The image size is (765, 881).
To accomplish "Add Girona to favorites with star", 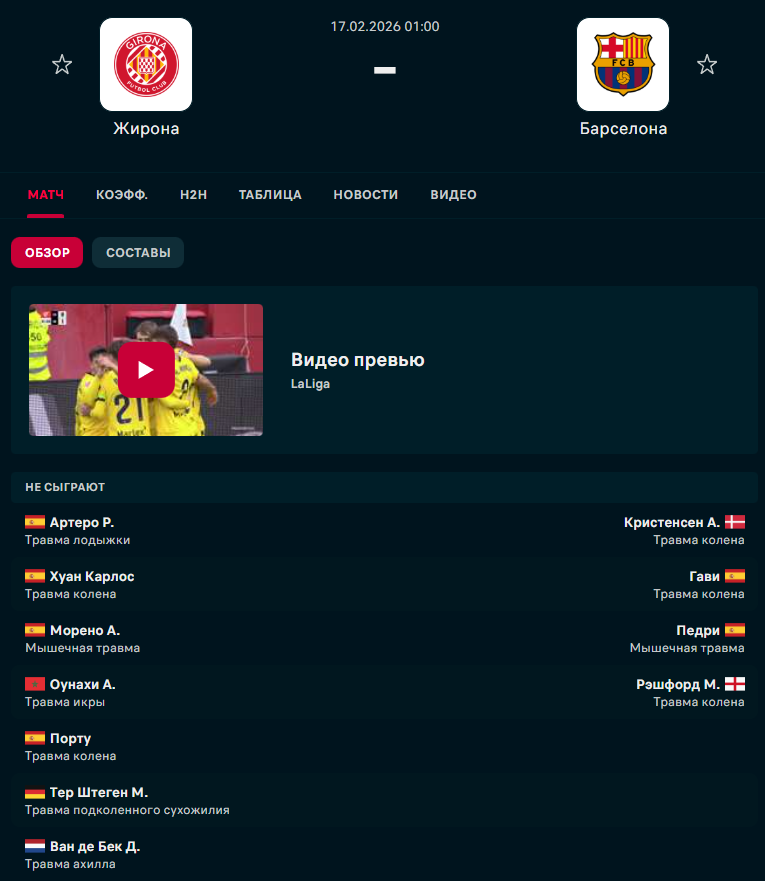I will coord(62,65).
